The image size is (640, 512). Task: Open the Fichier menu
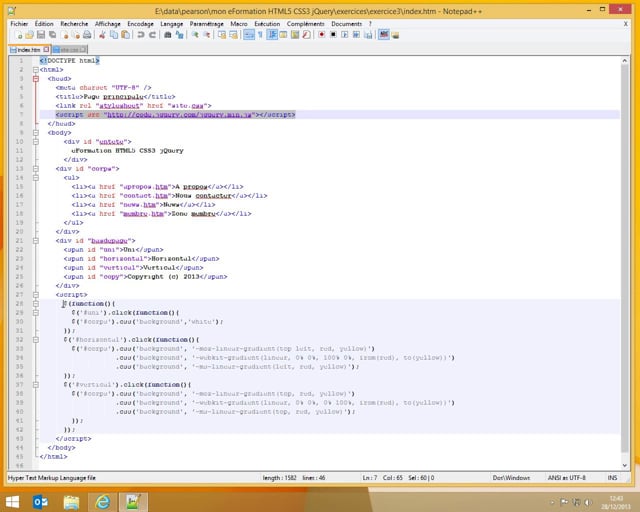(x=19, y=24)
